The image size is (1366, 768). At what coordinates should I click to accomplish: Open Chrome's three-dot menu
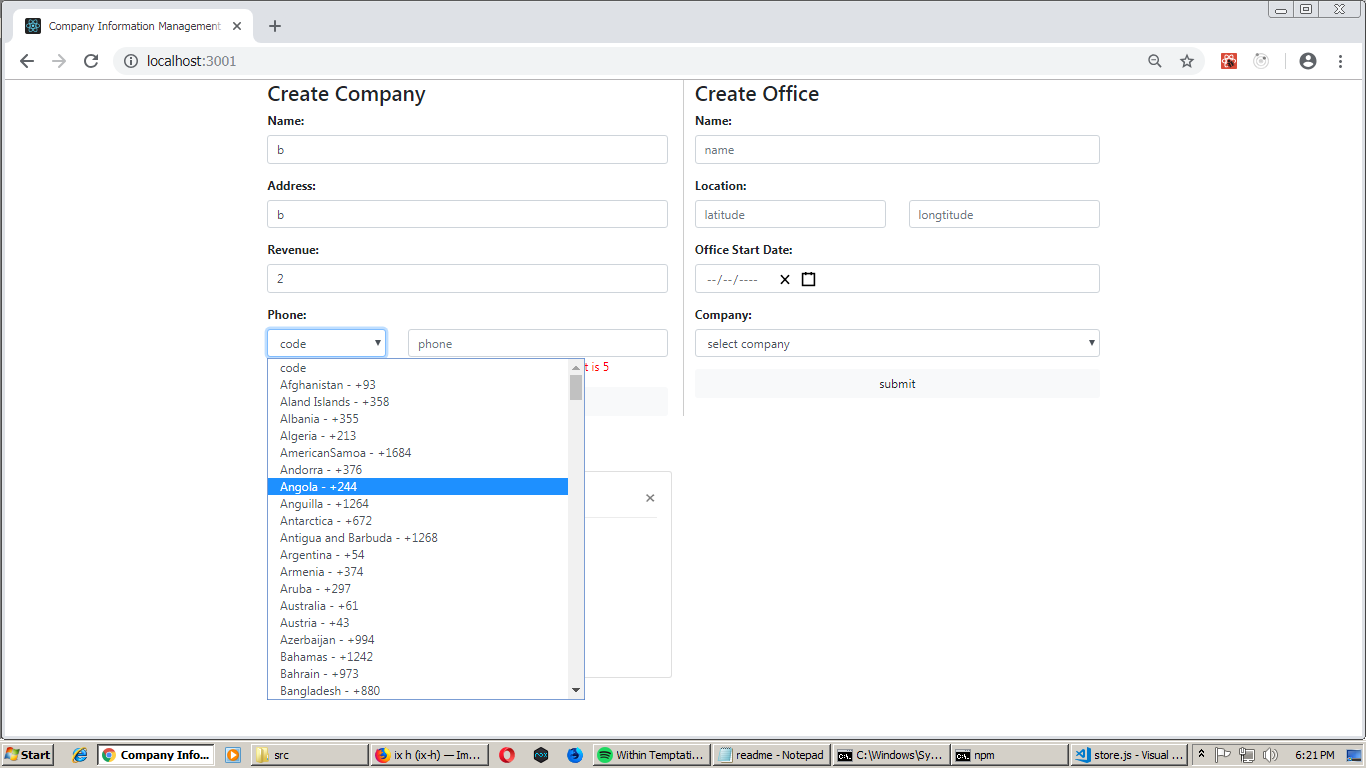pos(1340,61)
